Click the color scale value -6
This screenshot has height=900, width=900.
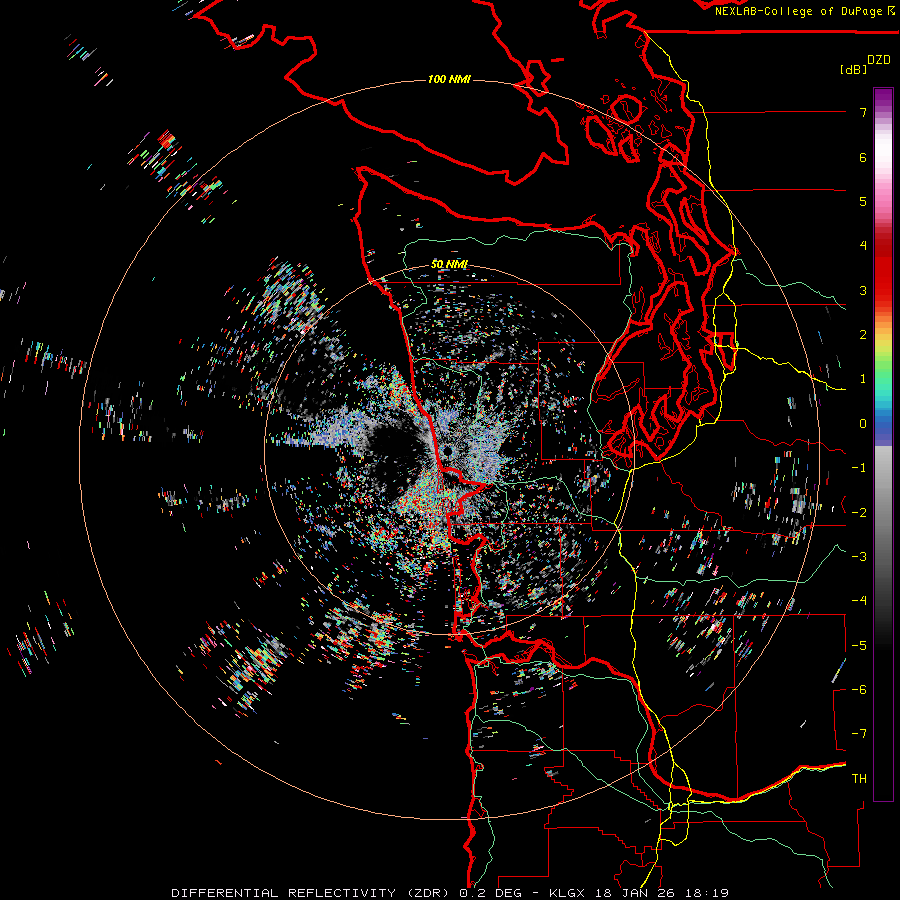point(859,690)
